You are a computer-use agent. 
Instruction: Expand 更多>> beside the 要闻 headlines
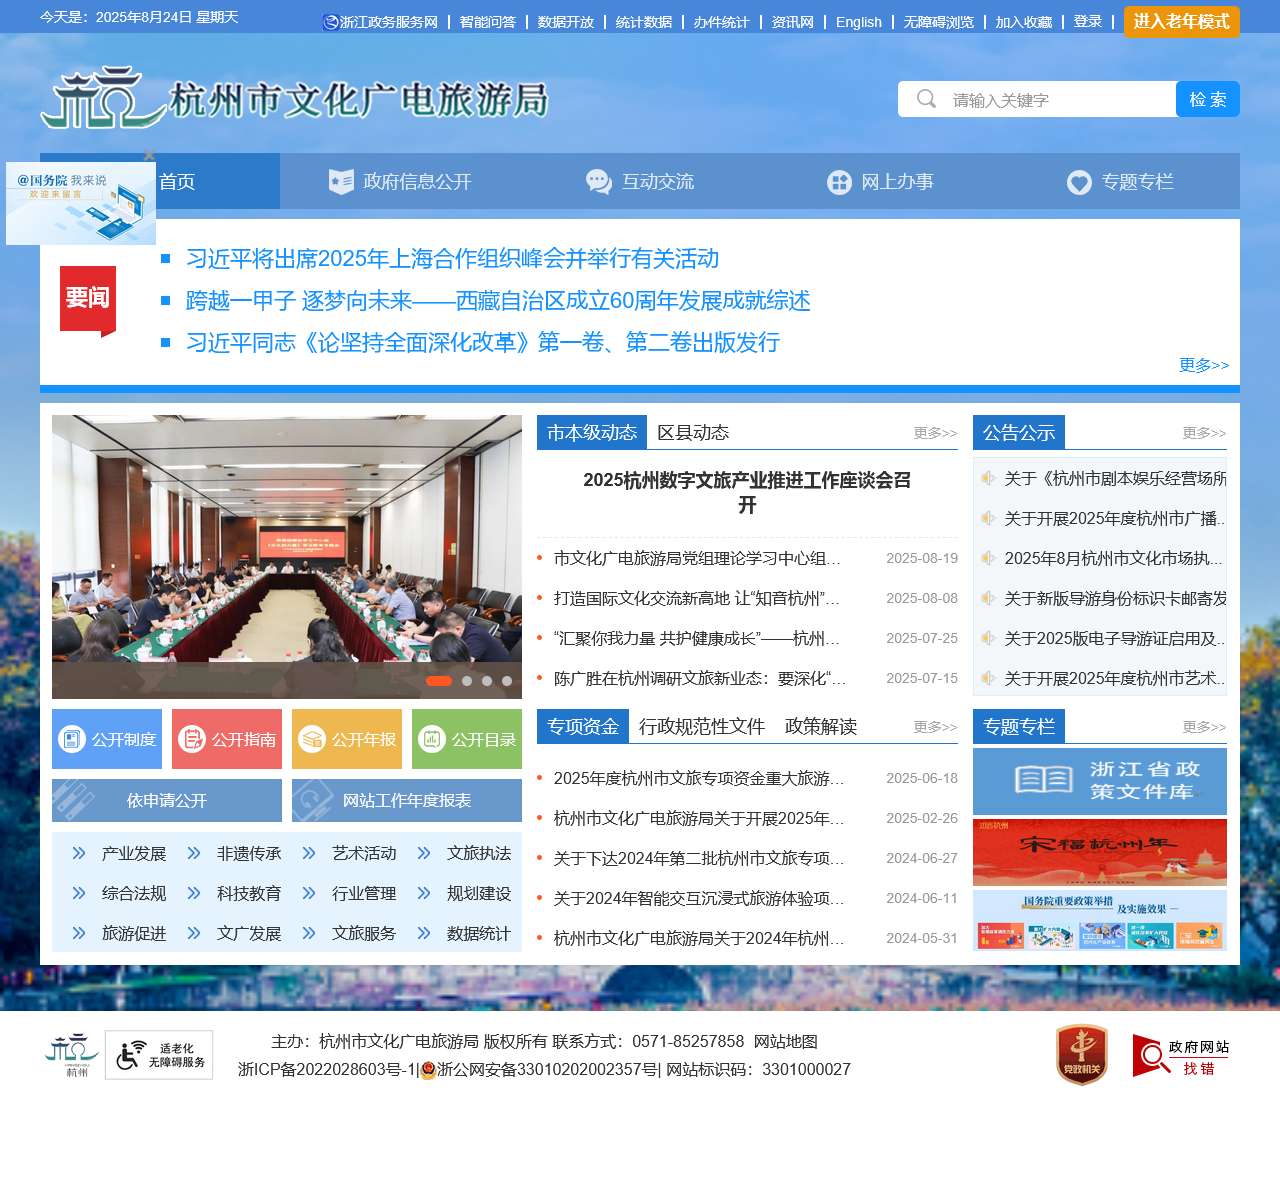tap(1203, 365)
